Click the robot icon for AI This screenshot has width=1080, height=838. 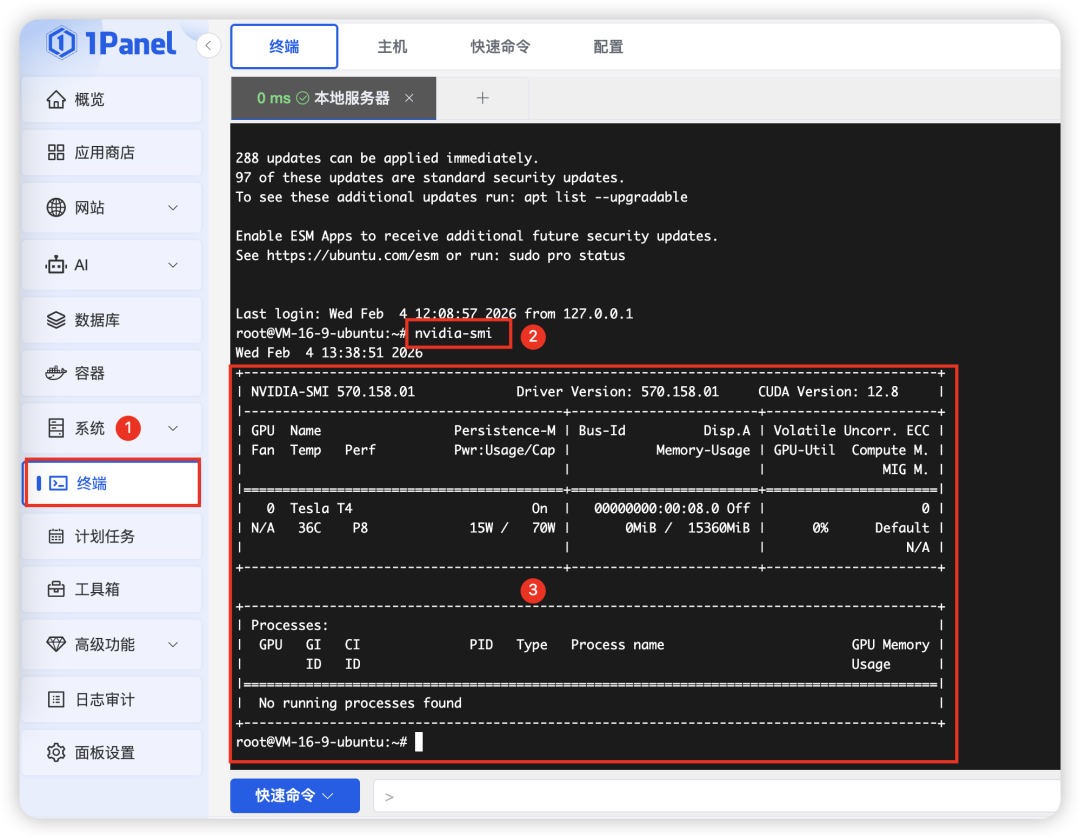[x=56, y=265]
